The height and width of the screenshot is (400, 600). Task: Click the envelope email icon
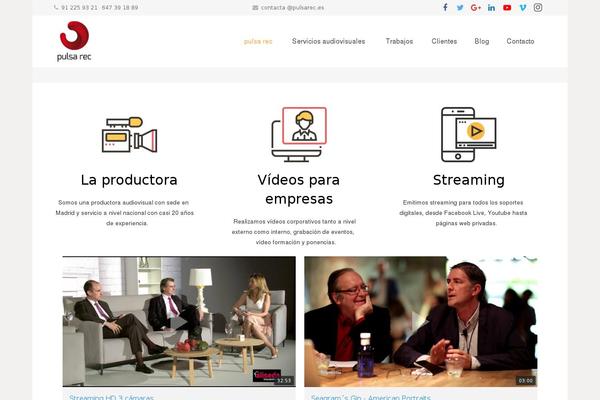tap(255, 7)
